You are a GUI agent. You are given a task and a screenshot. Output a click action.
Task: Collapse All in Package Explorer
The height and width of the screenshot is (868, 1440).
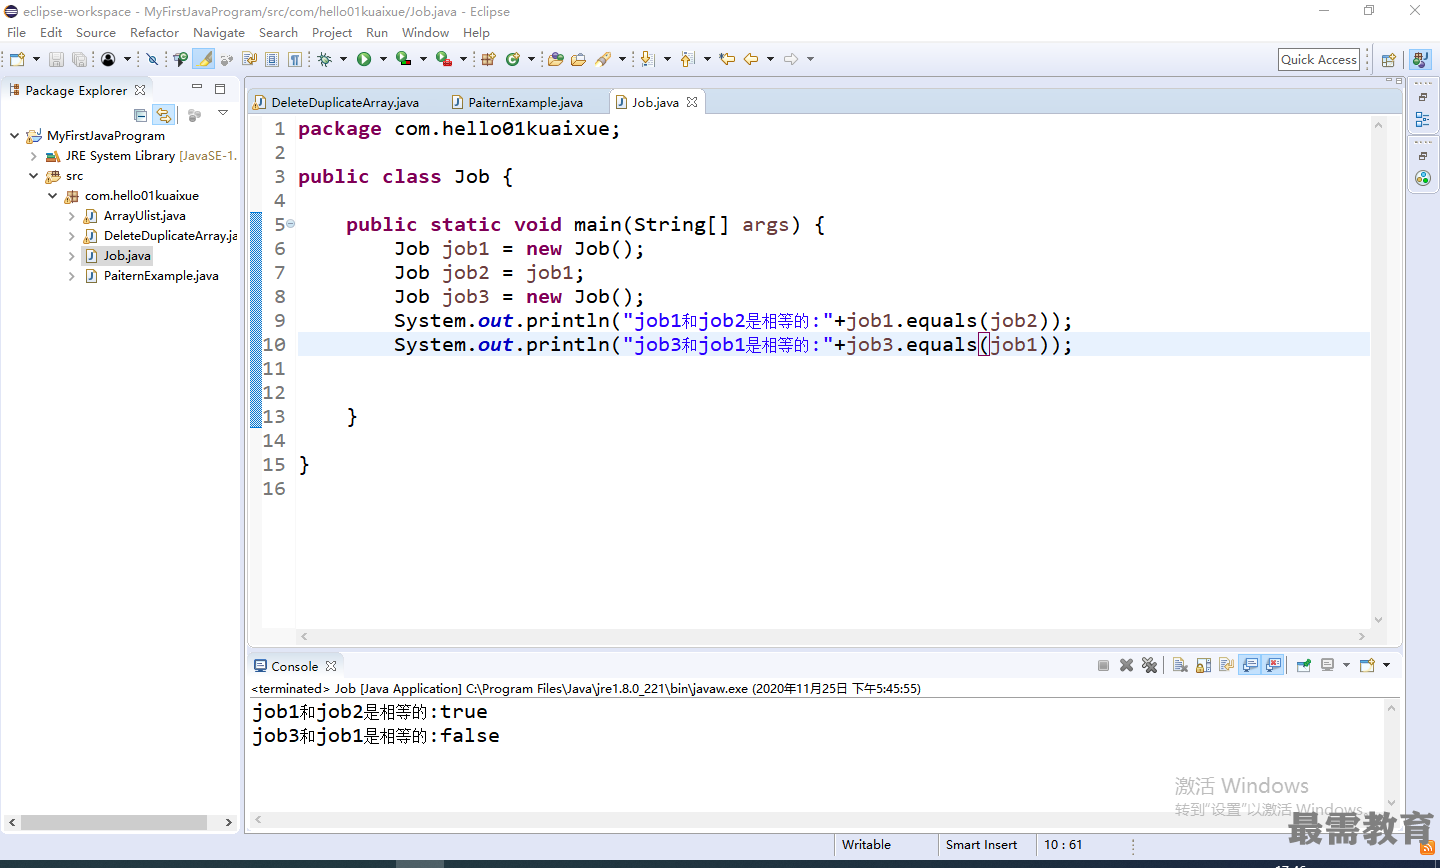point(140,115)
